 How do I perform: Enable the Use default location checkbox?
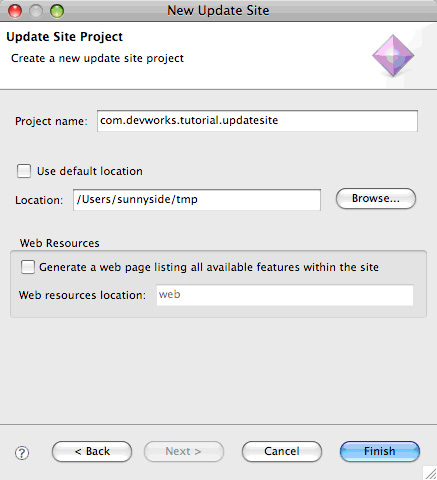click(24, 171)
